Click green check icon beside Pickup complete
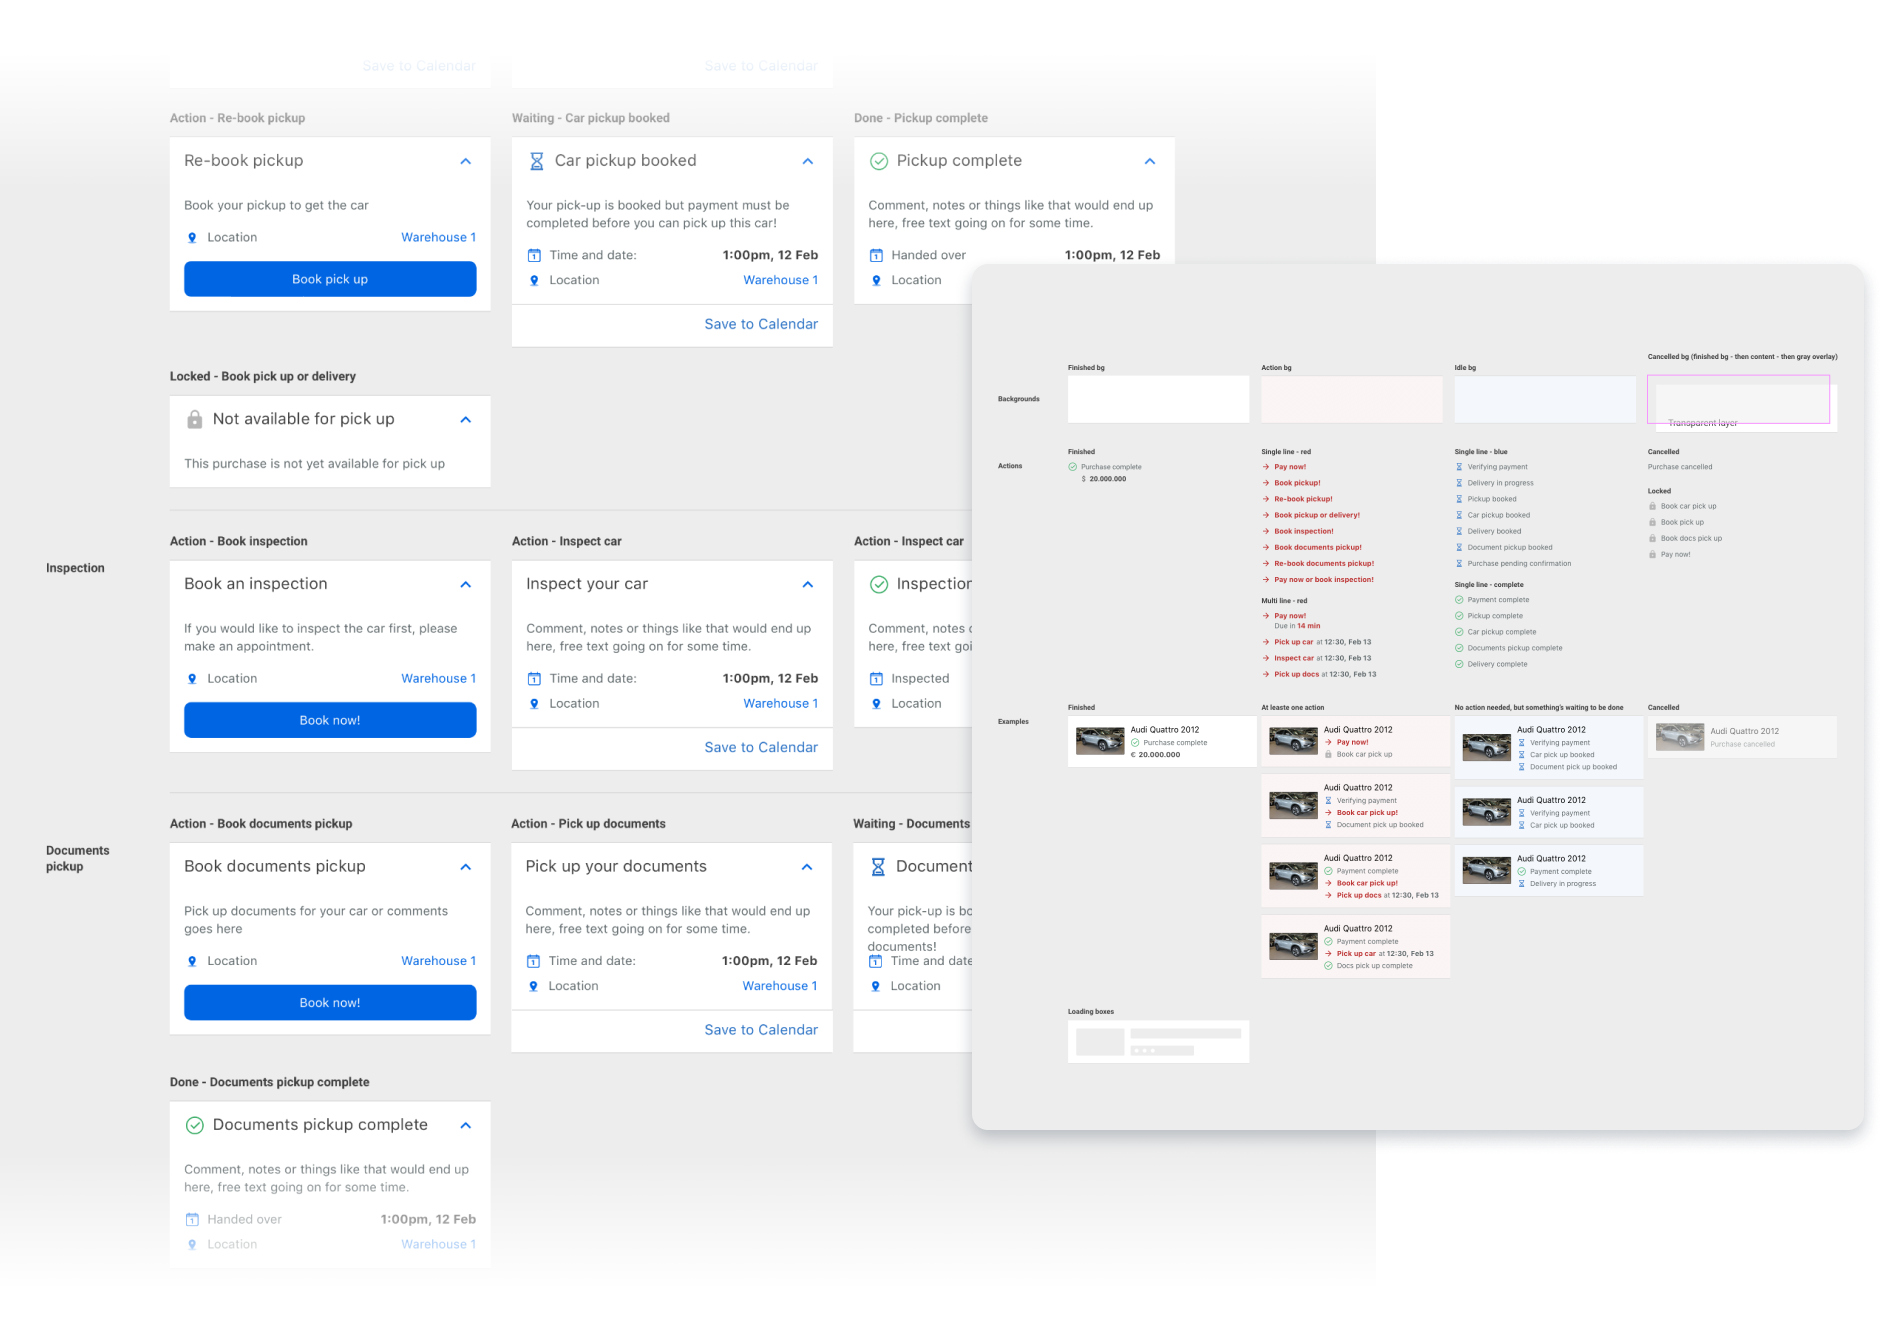 879,161
